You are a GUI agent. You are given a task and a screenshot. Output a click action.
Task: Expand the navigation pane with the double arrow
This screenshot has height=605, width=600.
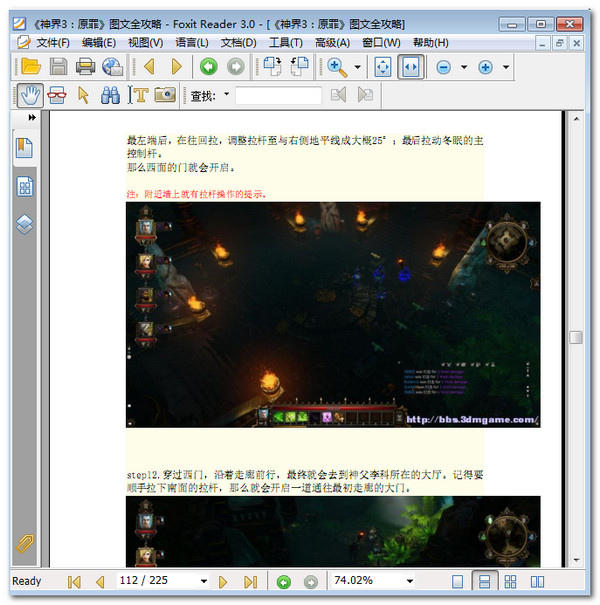coord(32,117)
